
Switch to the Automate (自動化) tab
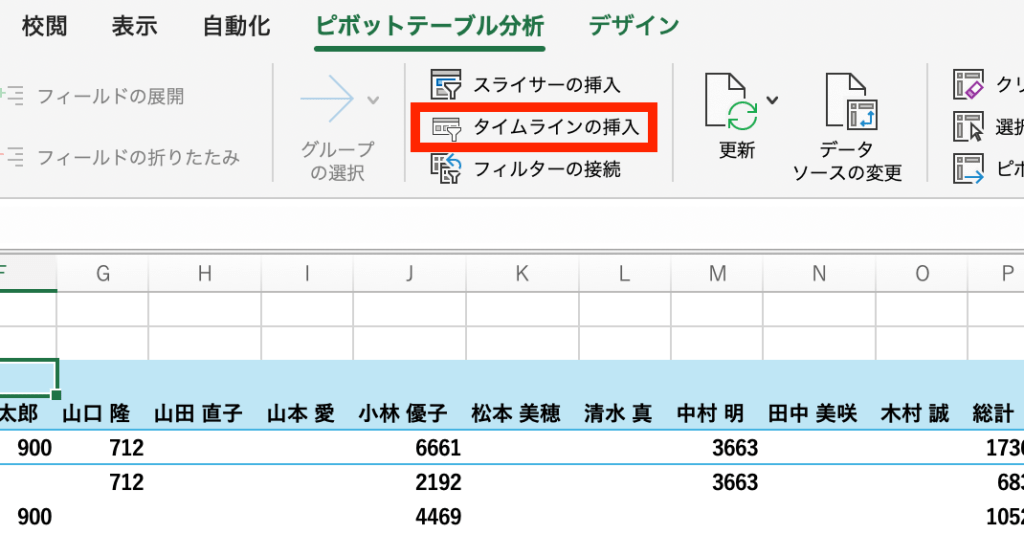tap(236, 26)
